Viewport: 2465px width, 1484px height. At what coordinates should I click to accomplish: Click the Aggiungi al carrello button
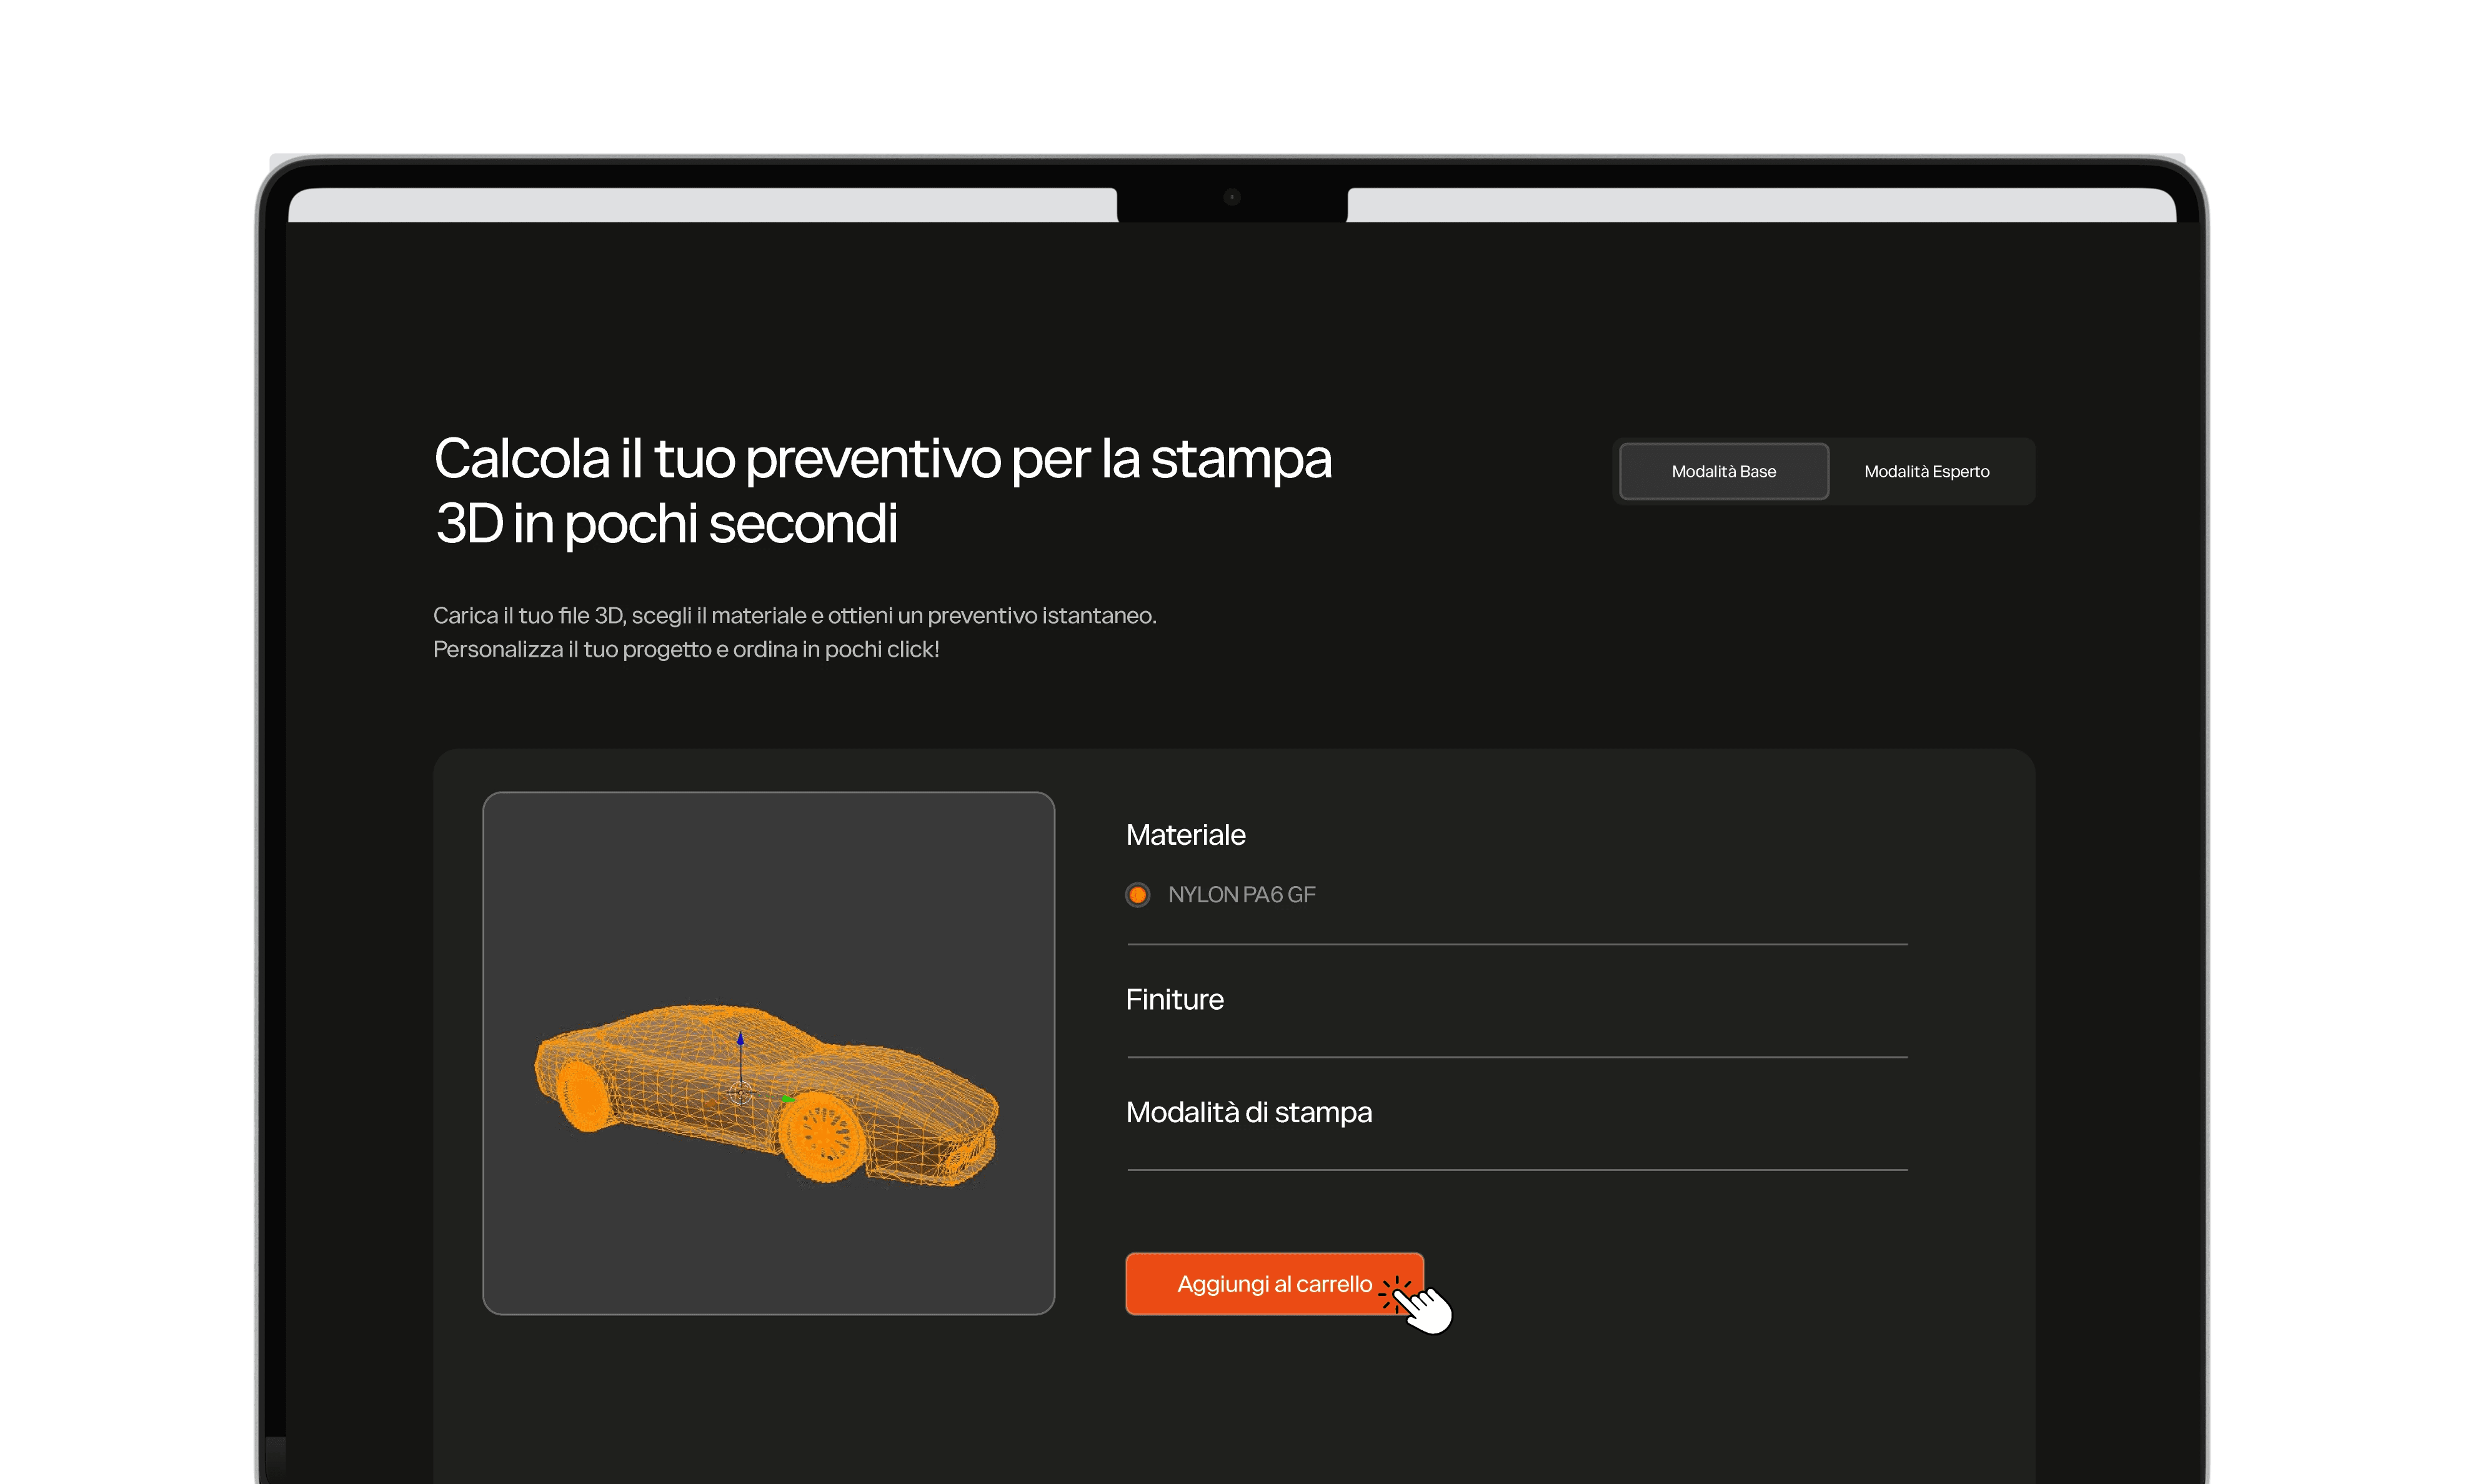(x=1274, y=1284)
